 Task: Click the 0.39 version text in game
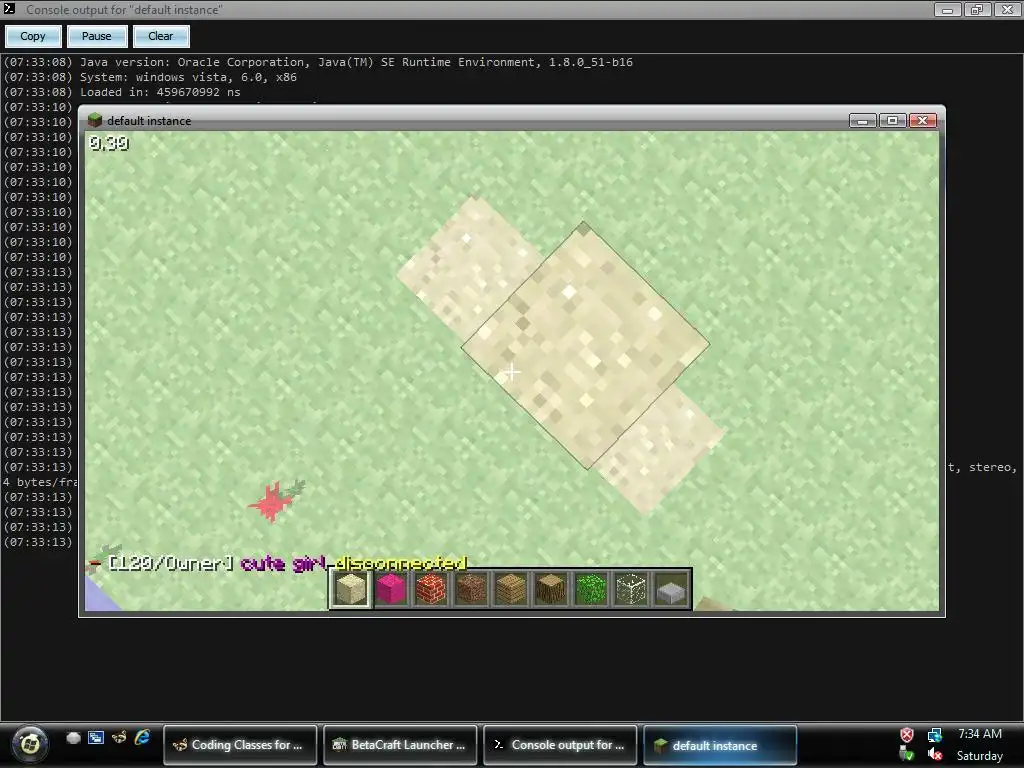[x=109, y=143]
